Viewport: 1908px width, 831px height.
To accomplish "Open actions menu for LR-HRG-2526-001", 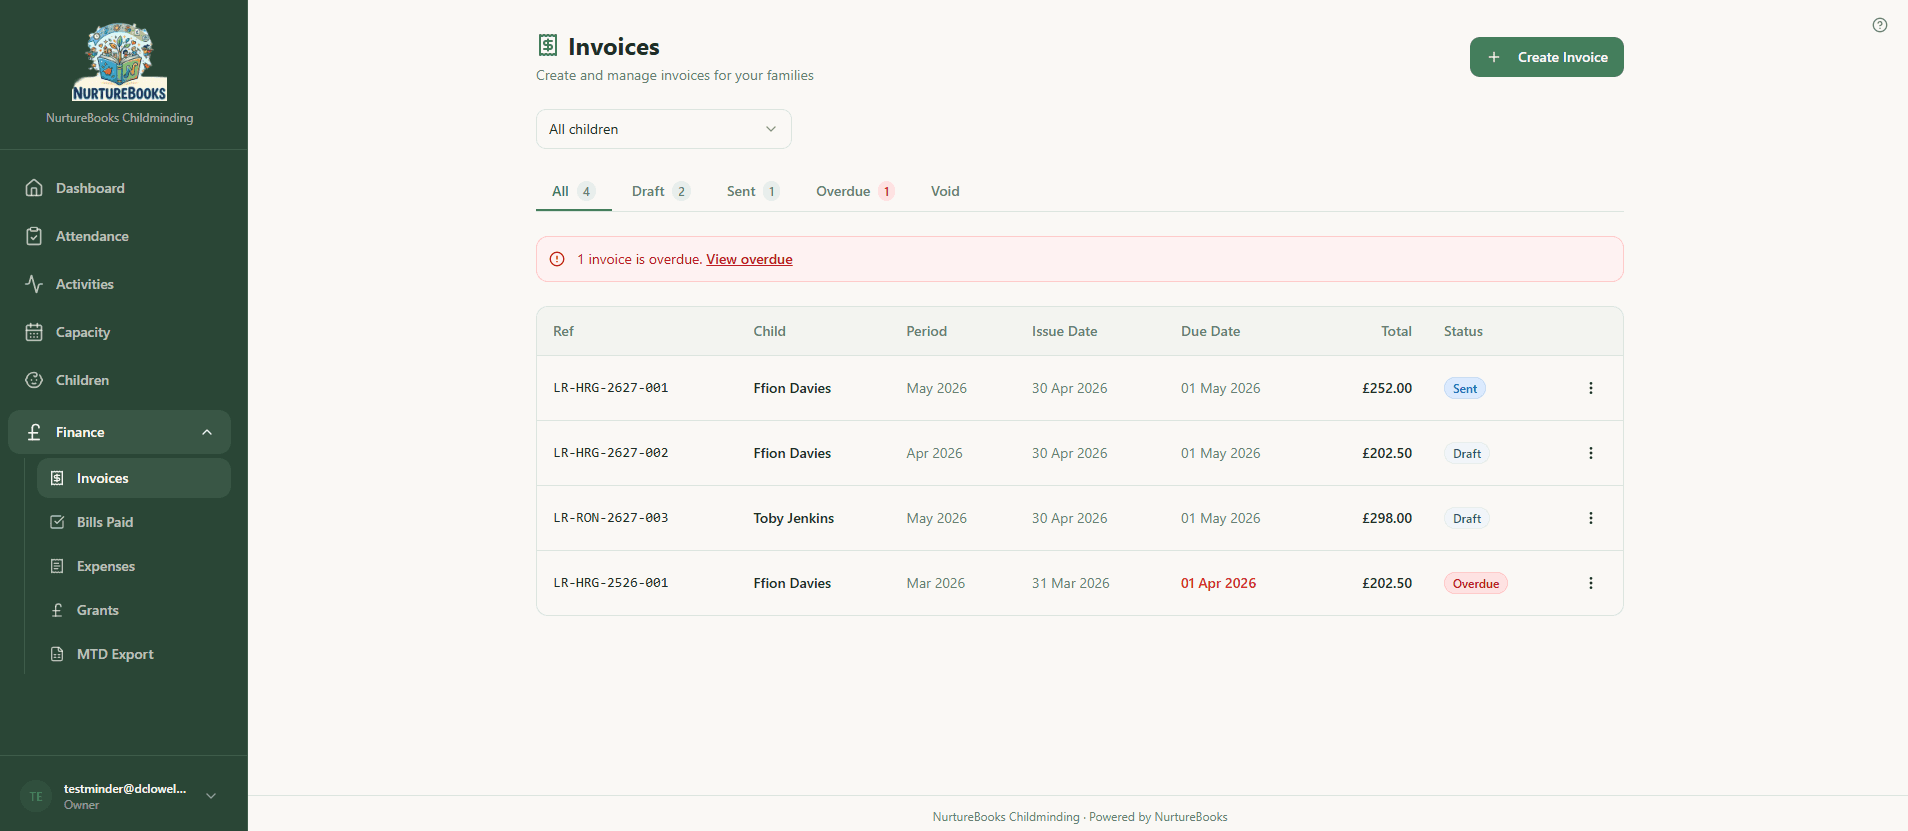I will coord(1591,583).
